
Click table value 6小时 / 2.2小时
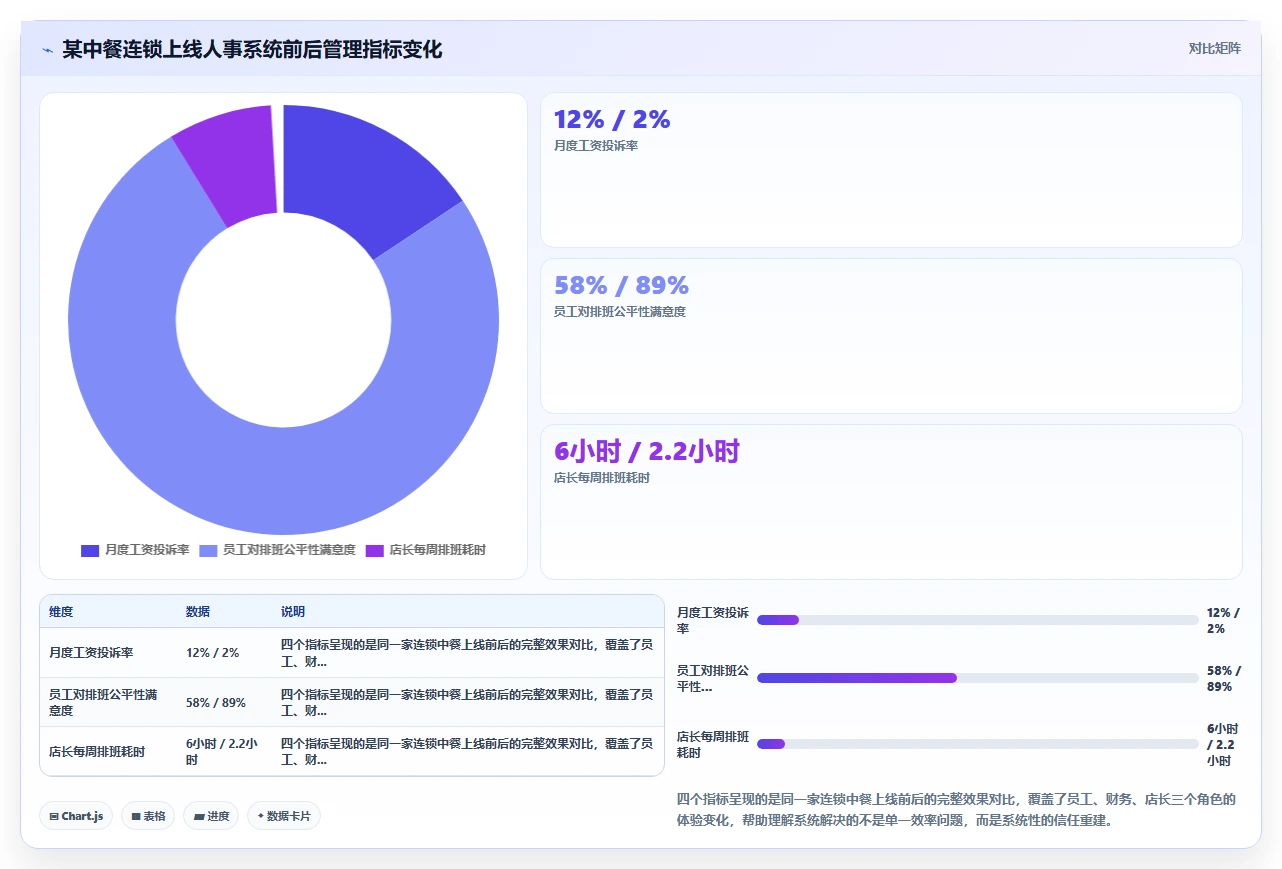222,752
